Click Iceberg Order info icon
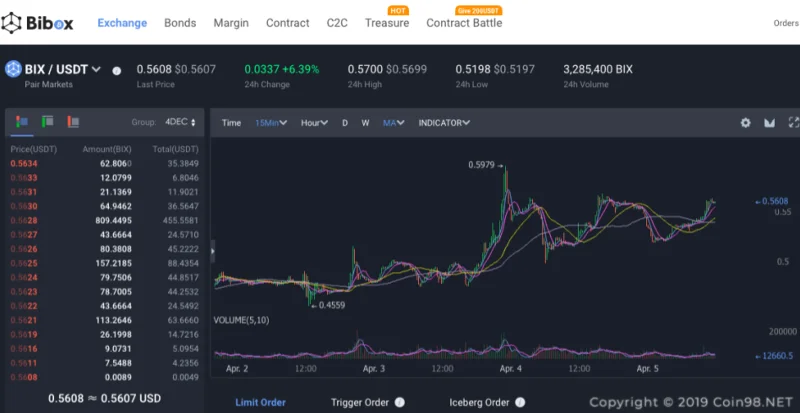 click(x=520, y=402)
